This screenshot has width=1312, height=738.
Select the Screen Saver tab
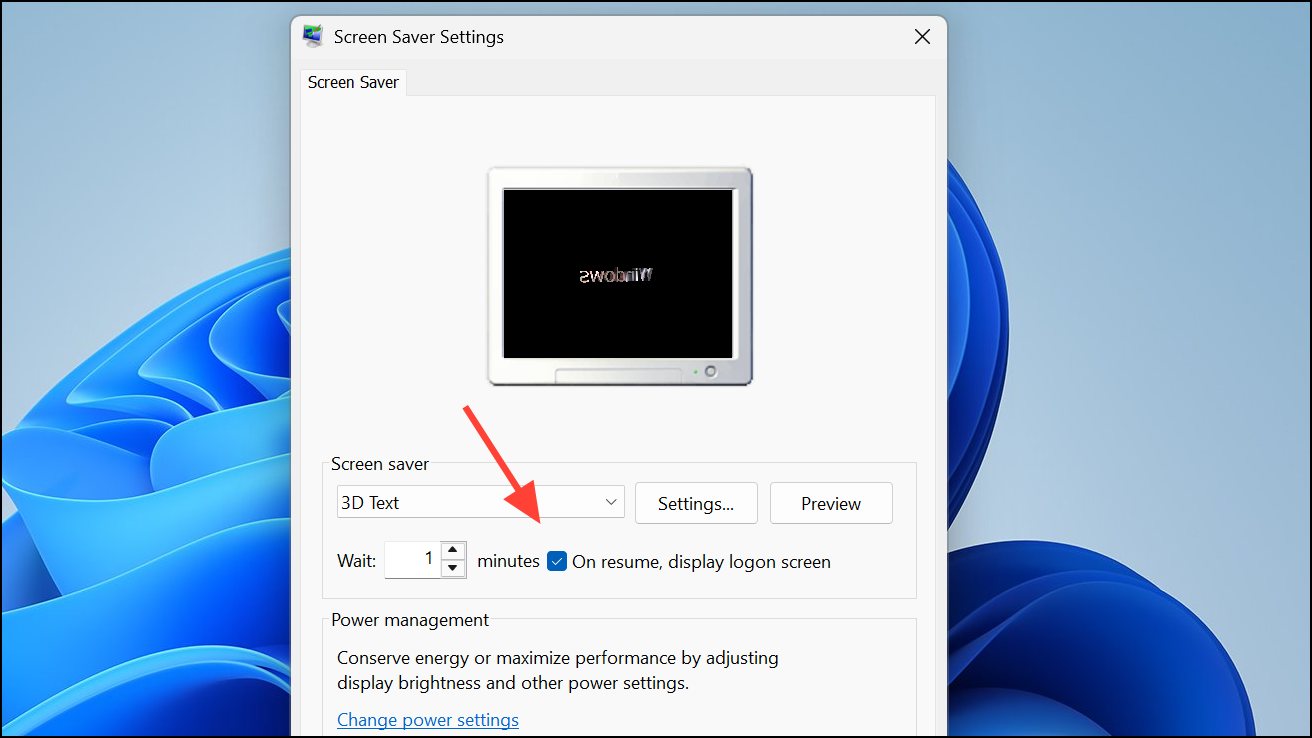point(353,83)
